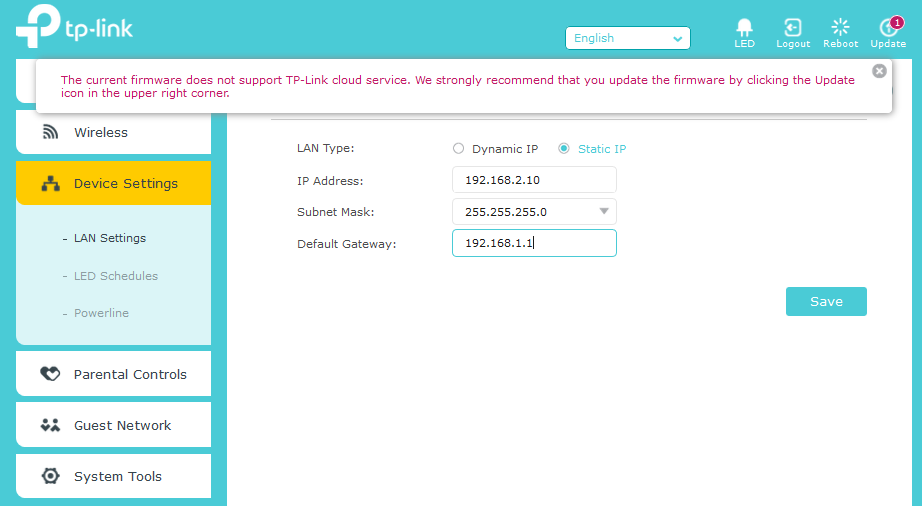Image resolution: width=922 pixels, height=506 pixels.
Task: Expand the Subnet Mask dropdown
Action: pos(603,211)
